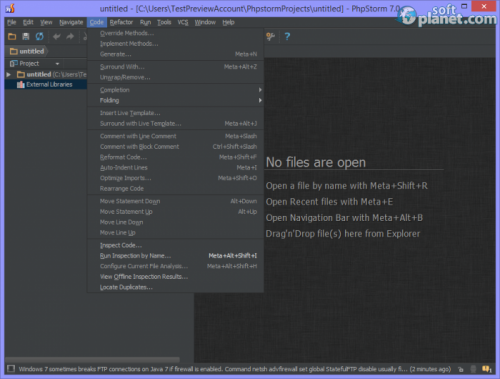Select View Offline Inspection Results entry

pos(176,277)
